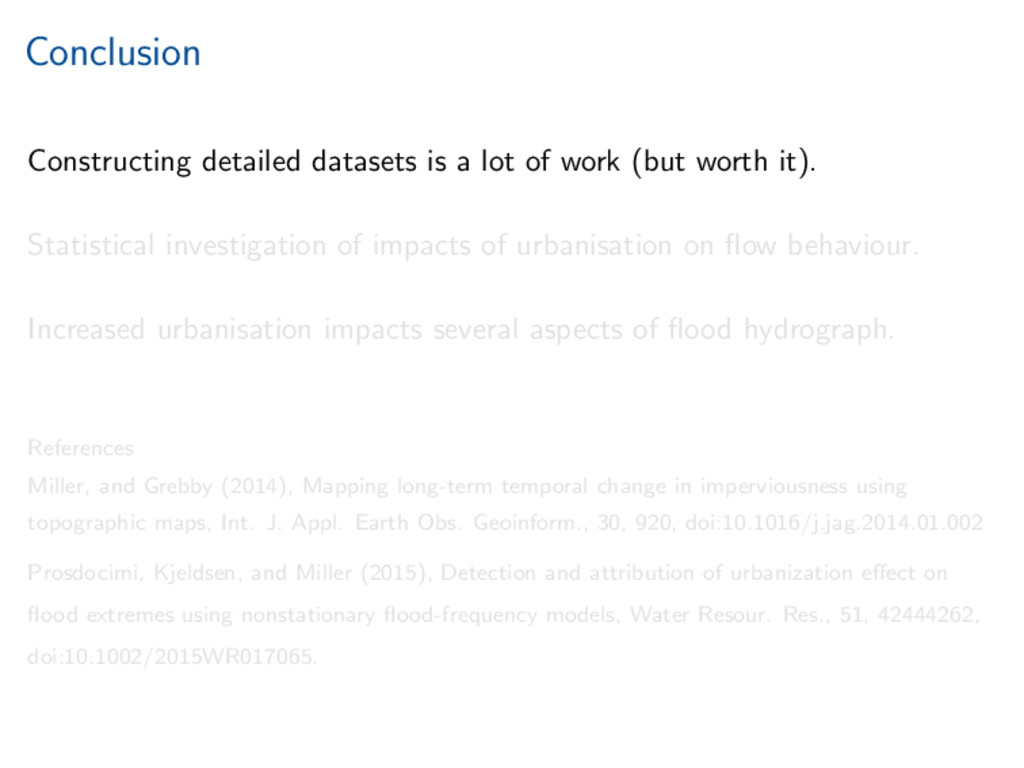
Task: Open doi:10.1016/j.jag.2014.01.002 link
Action: [833, 523]
